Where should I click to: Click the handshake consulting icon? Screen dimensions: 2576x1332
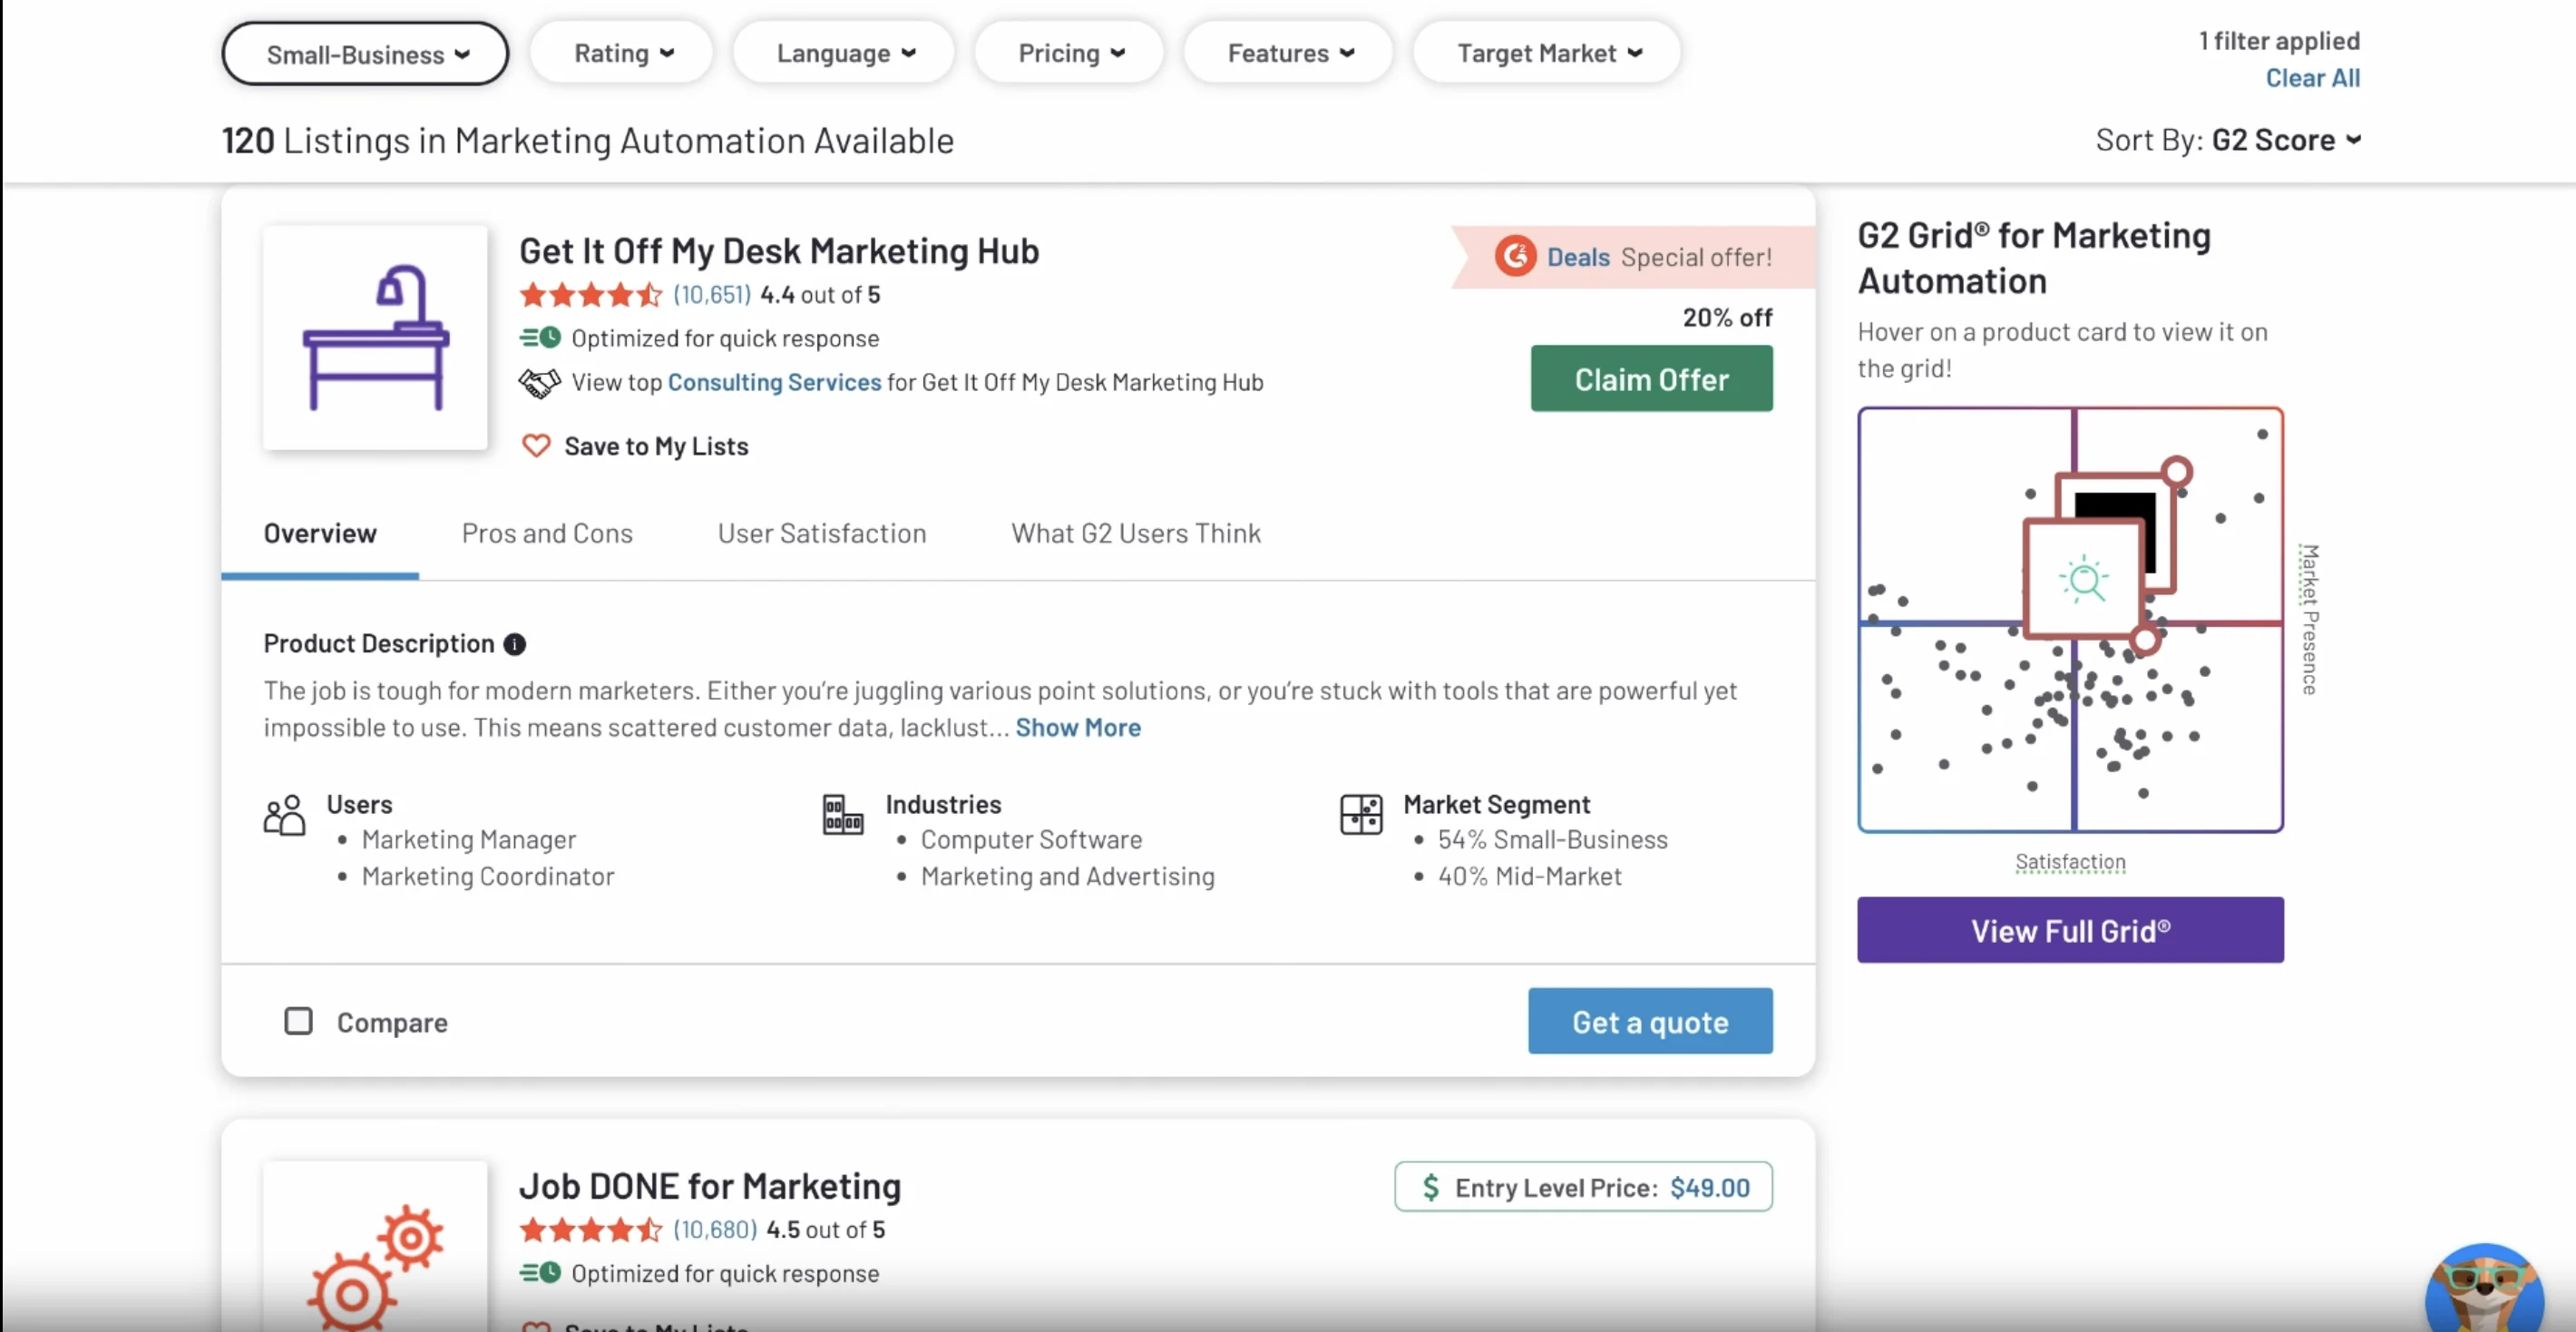(539, 382)
